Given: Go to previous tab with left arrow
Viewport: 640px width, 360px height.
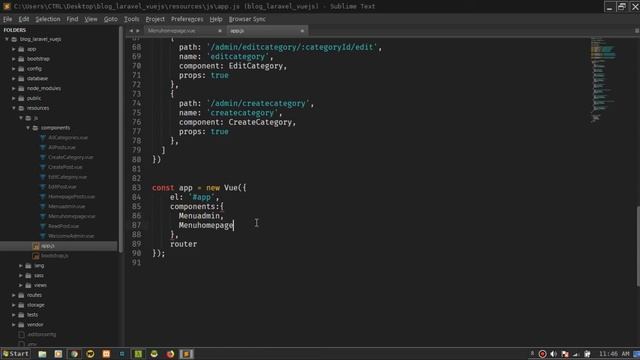Looking at the screenshot, I should pos(131,31).
